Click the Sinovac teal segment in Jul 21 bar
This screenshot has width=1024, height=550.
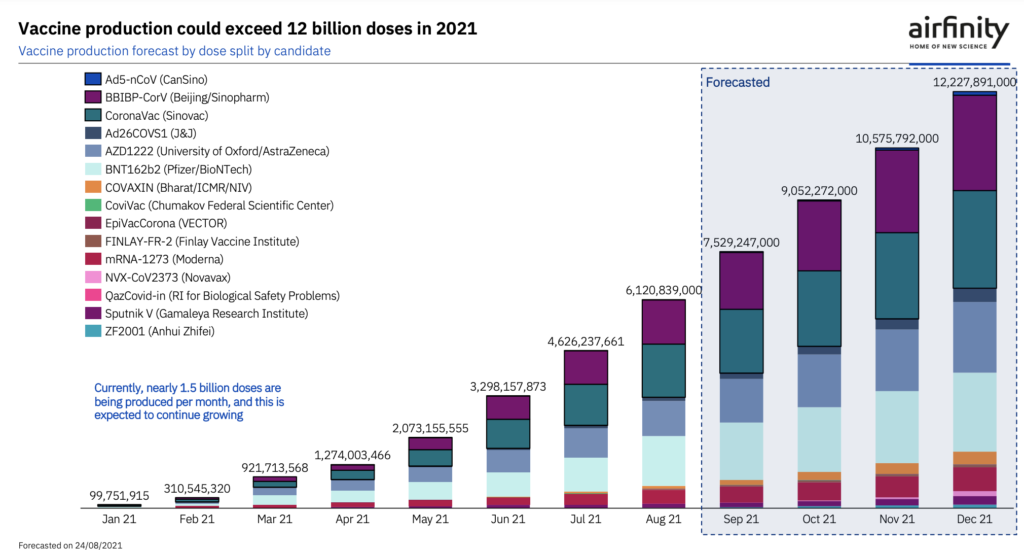[x=586, y=405]
